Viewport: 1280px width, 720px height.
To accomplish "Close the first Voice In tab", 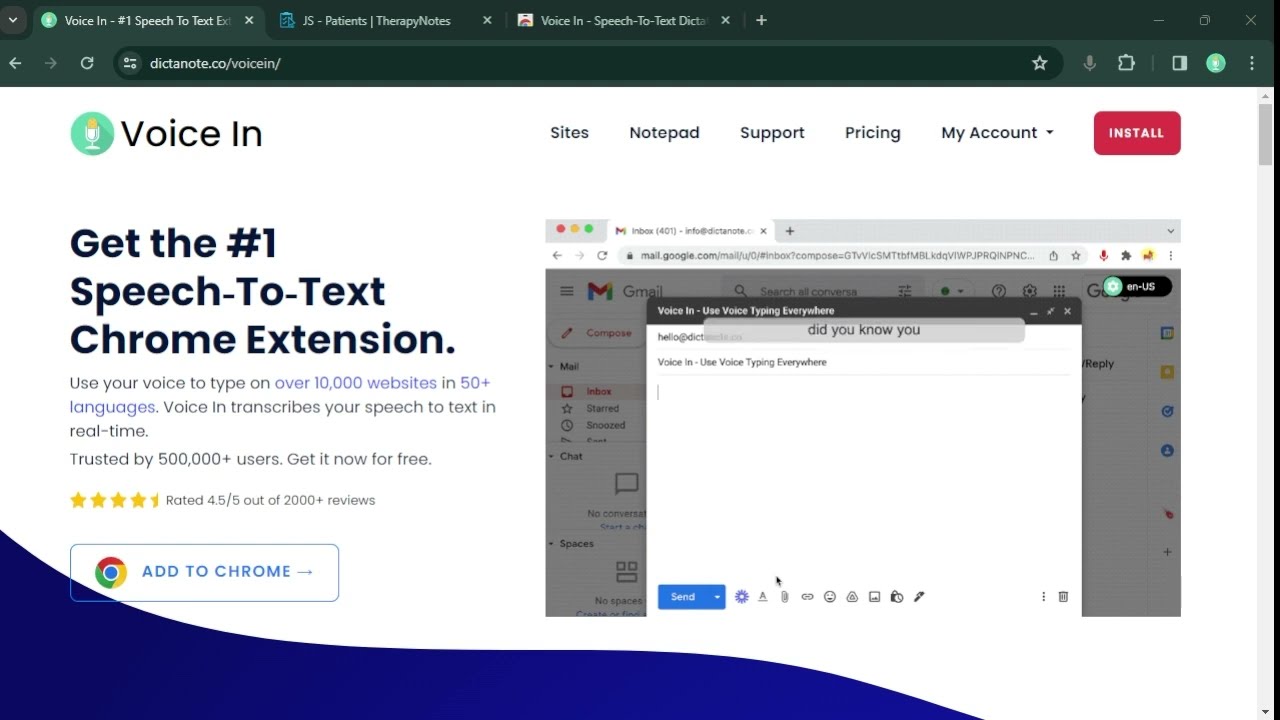I will point(249,20).
